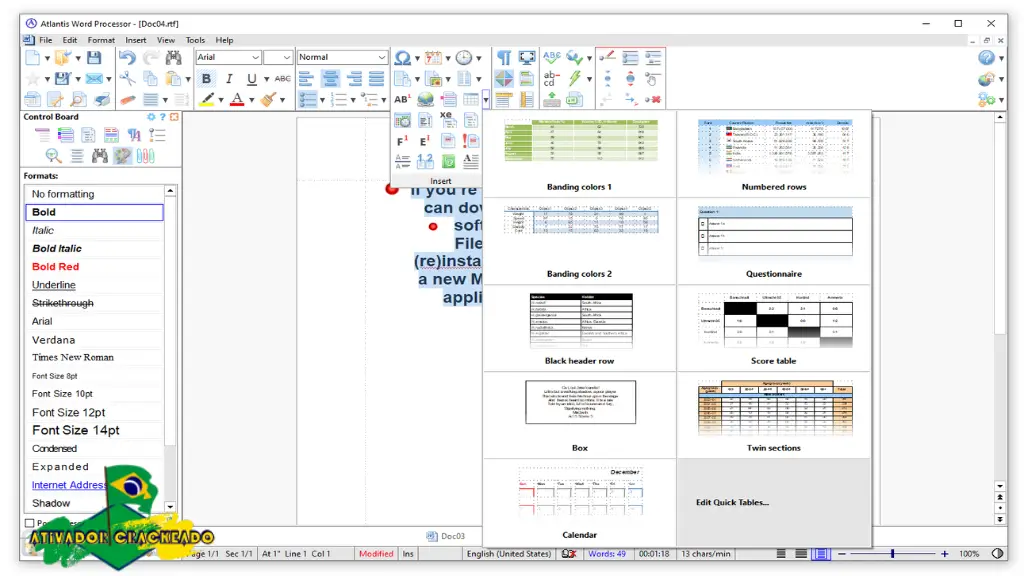The width and height of the screenshot is (1024, 576).
Task: Align paragraph left
Action: click(306, 79)
